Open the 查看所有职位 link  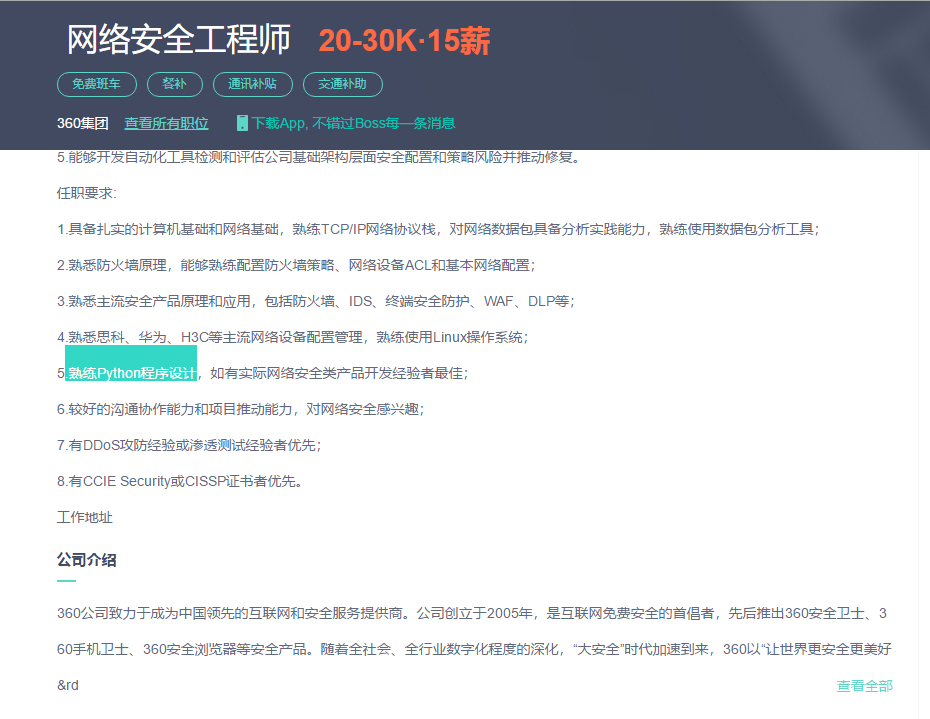point(166,123)
